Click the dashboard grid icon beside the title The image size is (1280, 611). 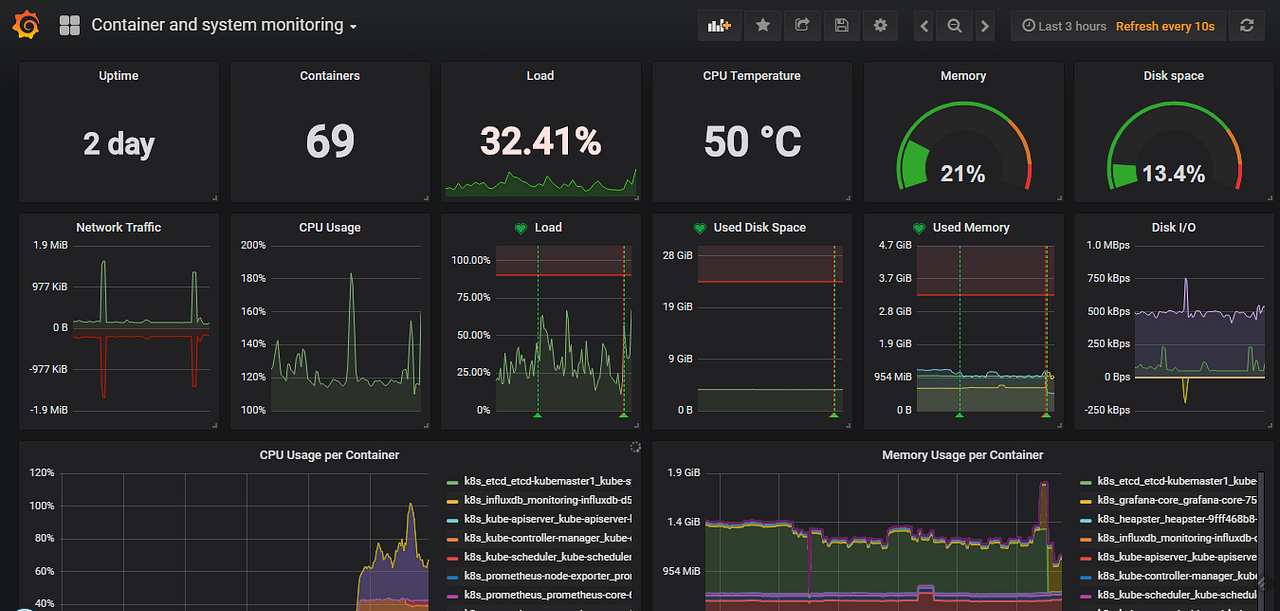[x=70, y=26]
